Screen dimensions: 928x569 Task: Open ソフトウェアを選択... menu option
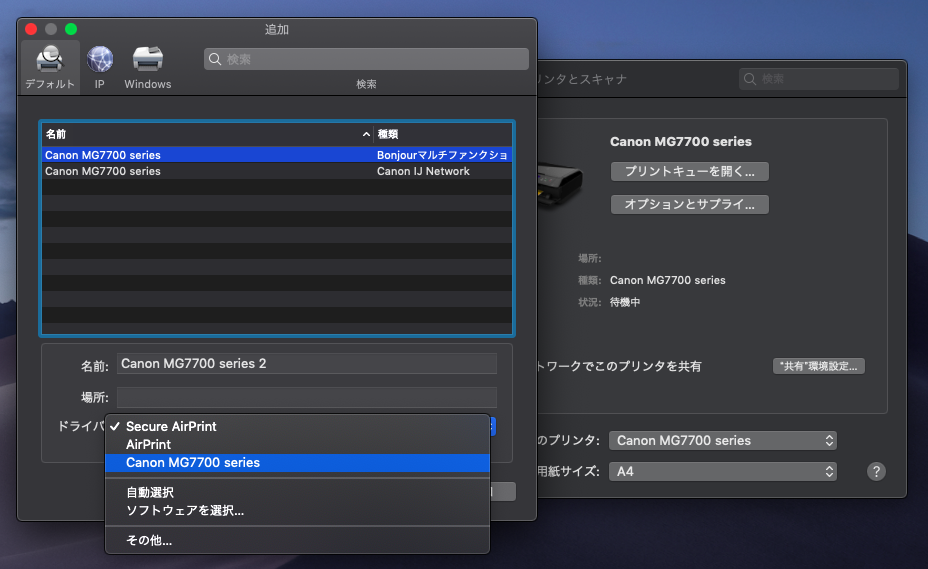[x=297, y=510]
